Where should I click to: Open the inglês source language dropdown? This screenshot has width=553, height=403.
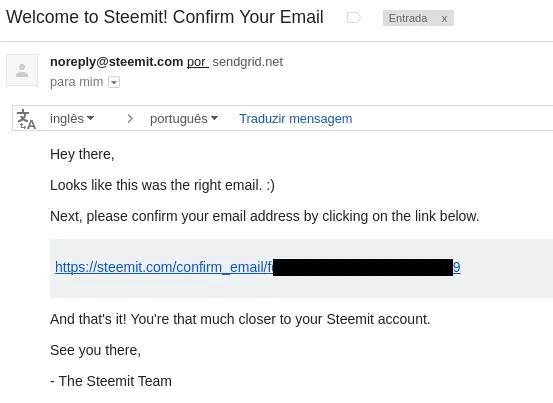click(x=72, y=118)
